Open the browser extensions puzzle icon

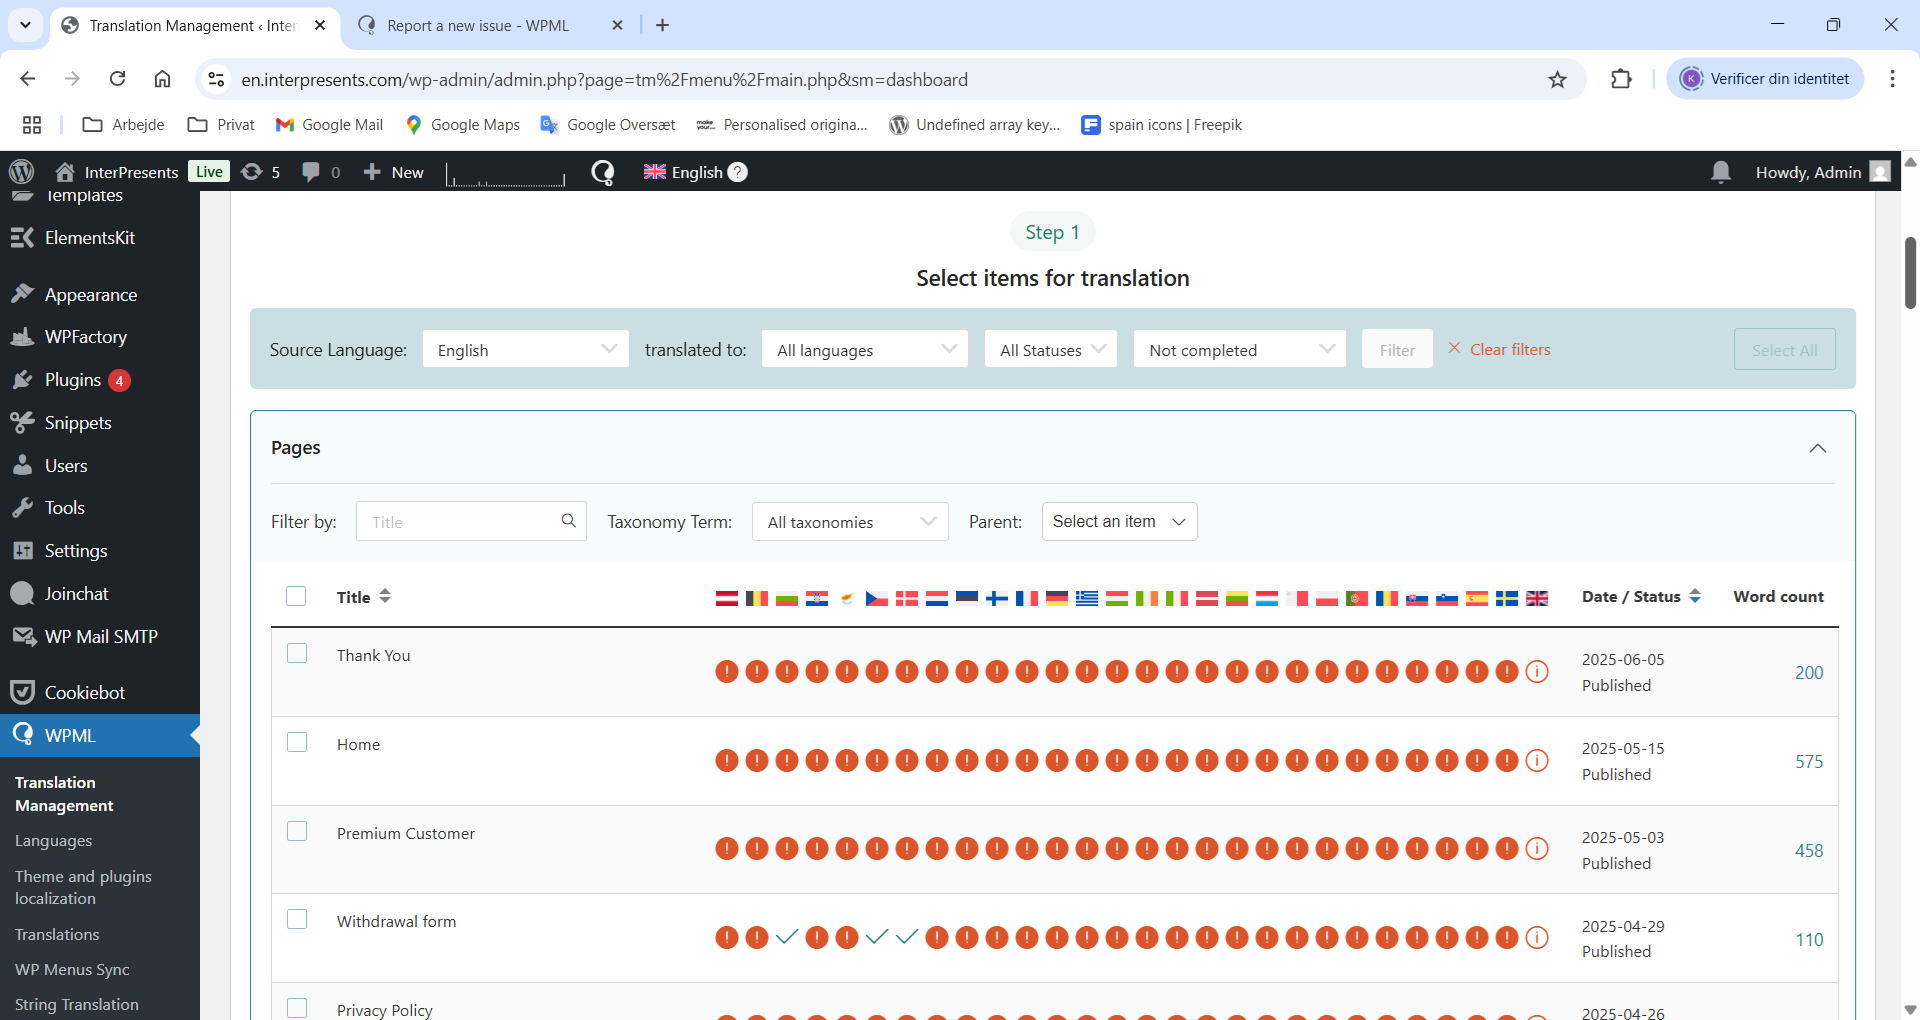pos(1621,79)
